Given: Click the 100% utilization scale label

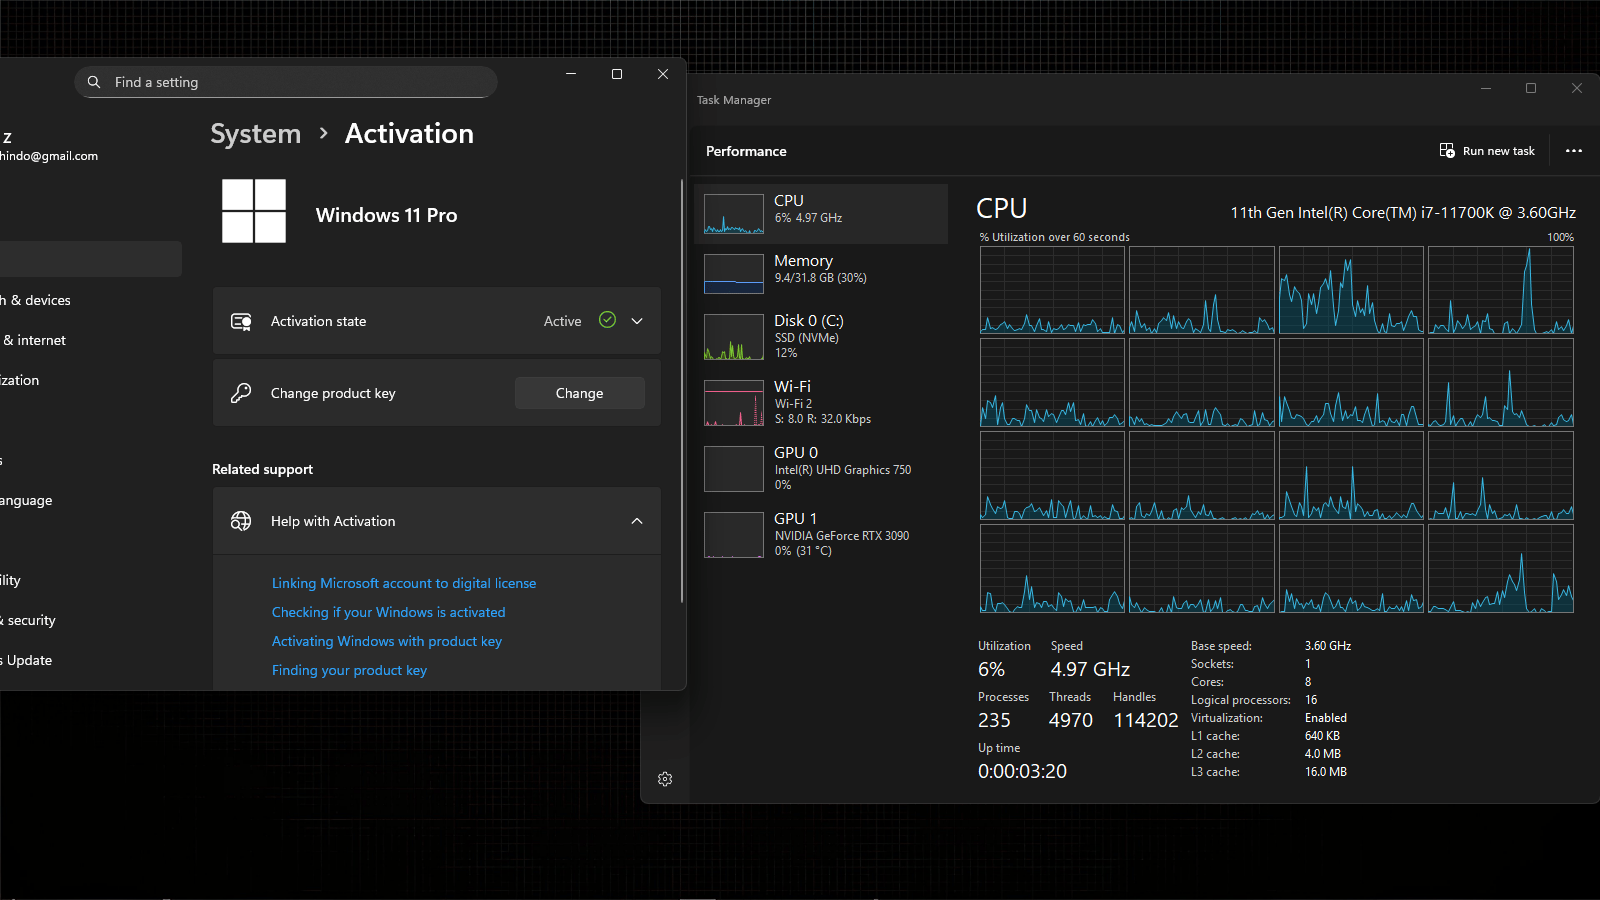Looking at the screenshot, I should [1560, 237].
